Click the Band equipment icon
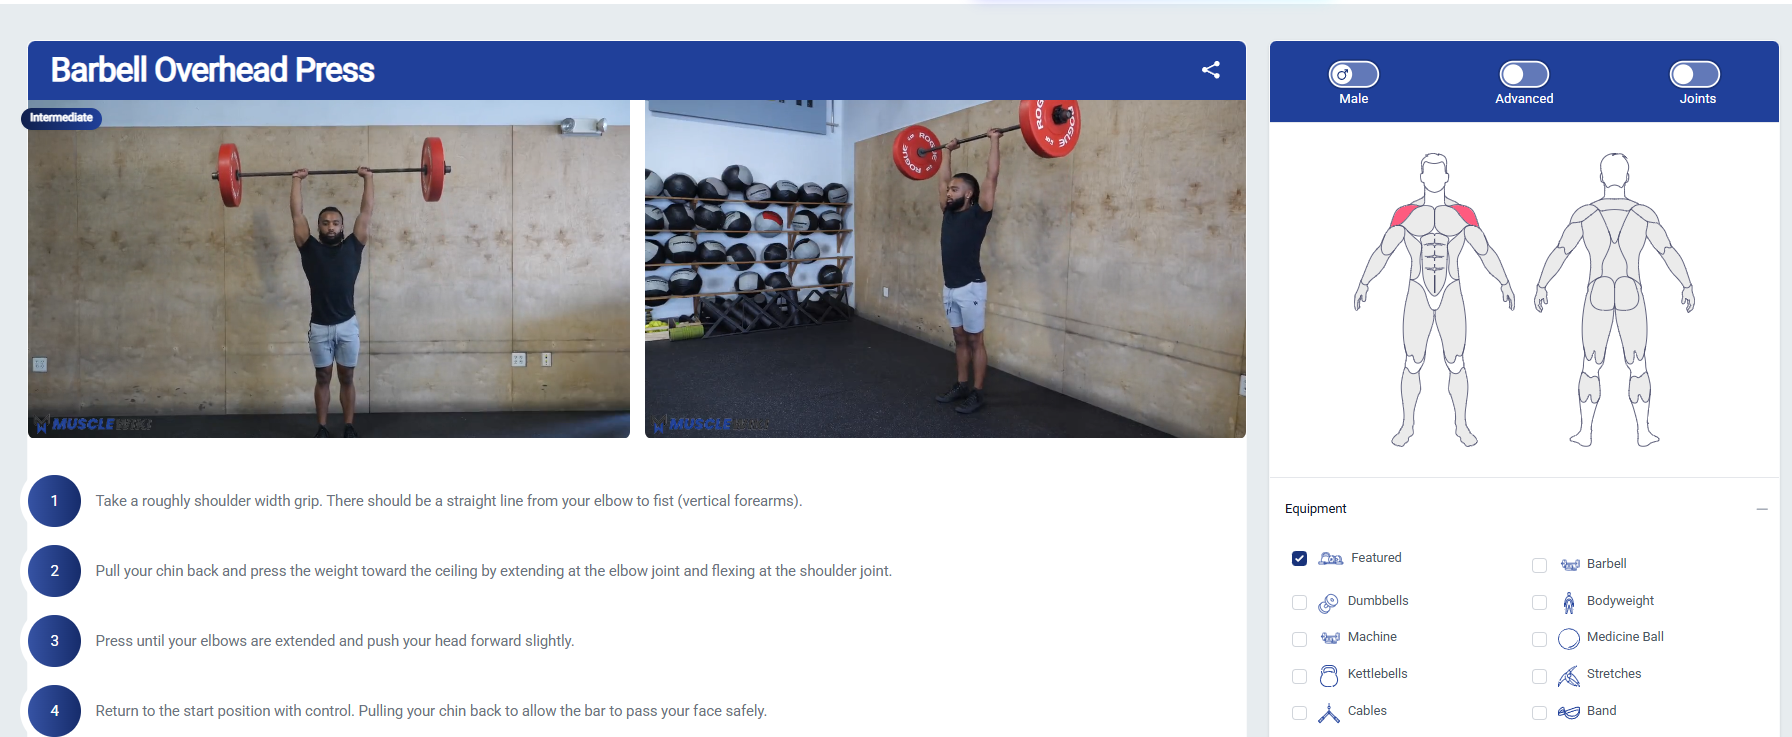This screenshot has height=737, width=1792. coord(1569,713)
